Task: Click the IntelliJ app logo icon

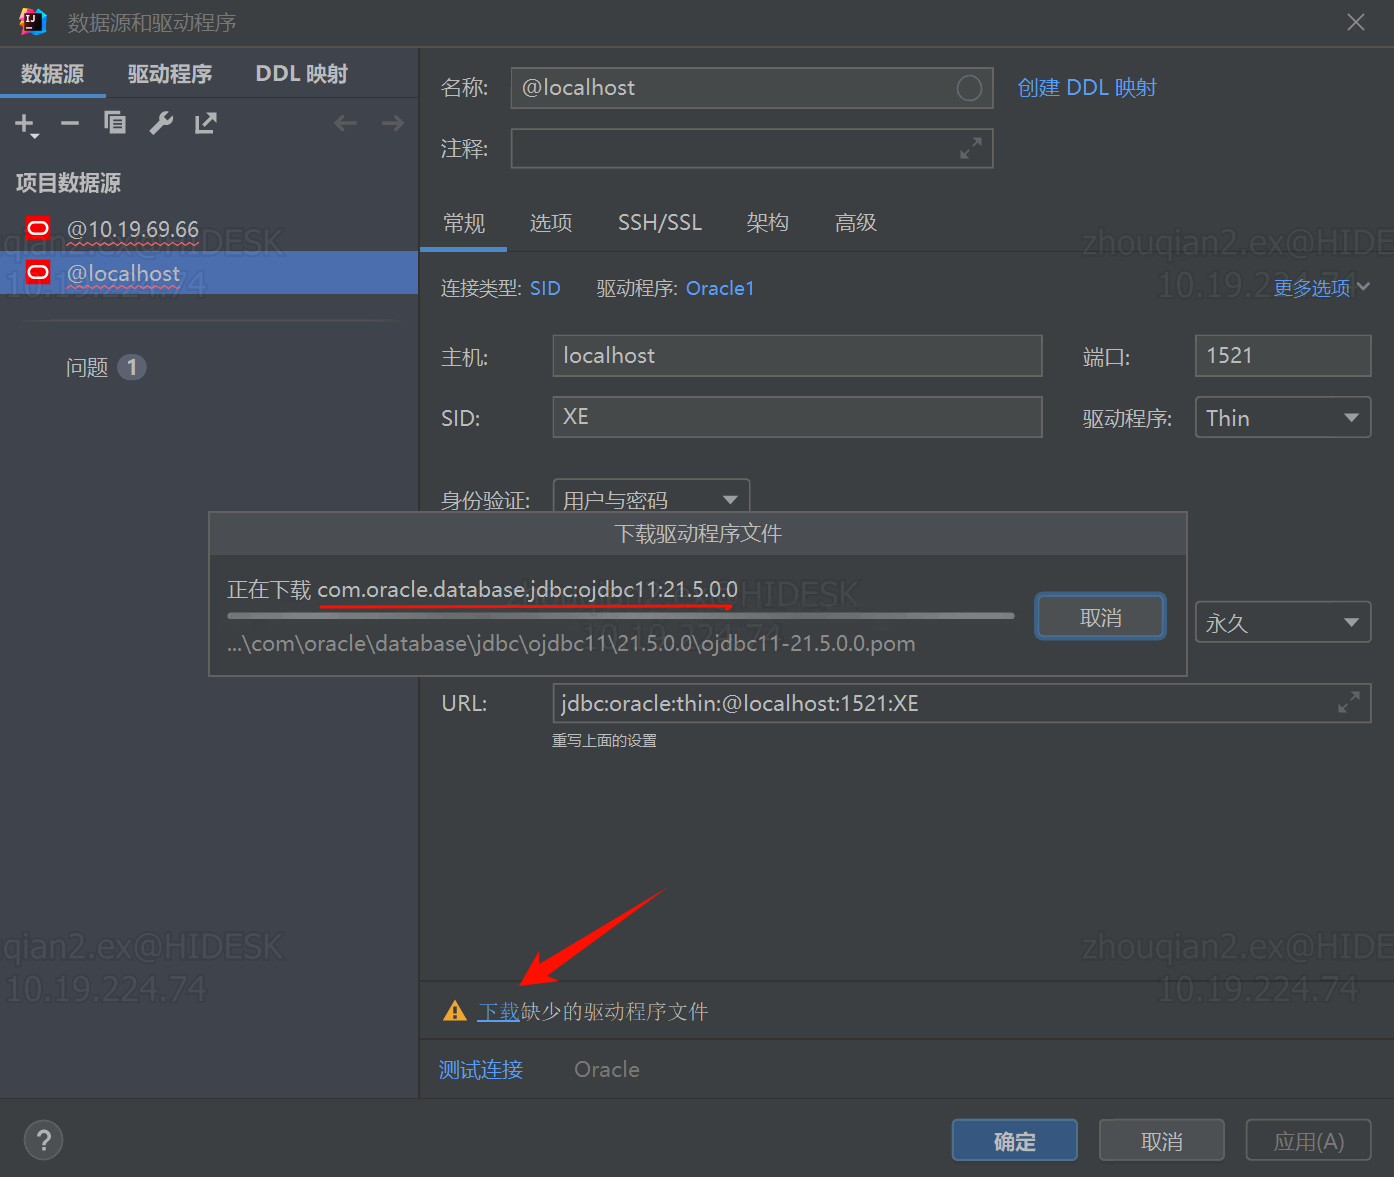Action: coord(33,21)
